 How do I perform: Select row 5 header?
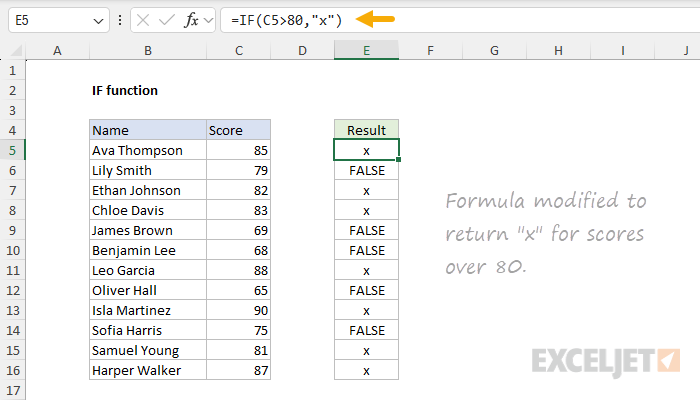pos(12,150)
